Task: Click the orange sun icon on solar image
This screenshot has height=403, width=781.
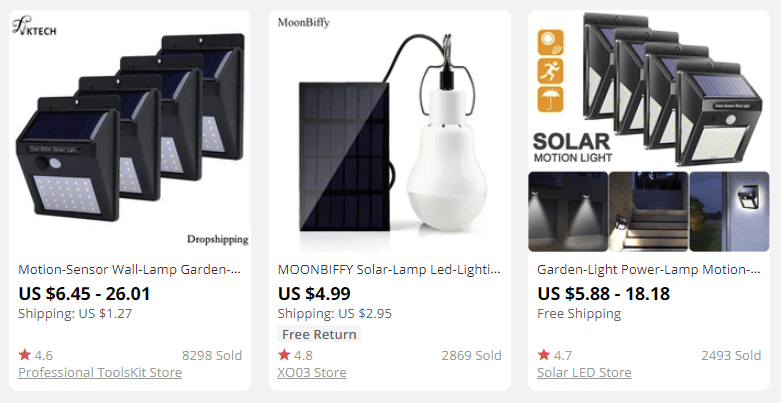Action: tap(551, 42)
